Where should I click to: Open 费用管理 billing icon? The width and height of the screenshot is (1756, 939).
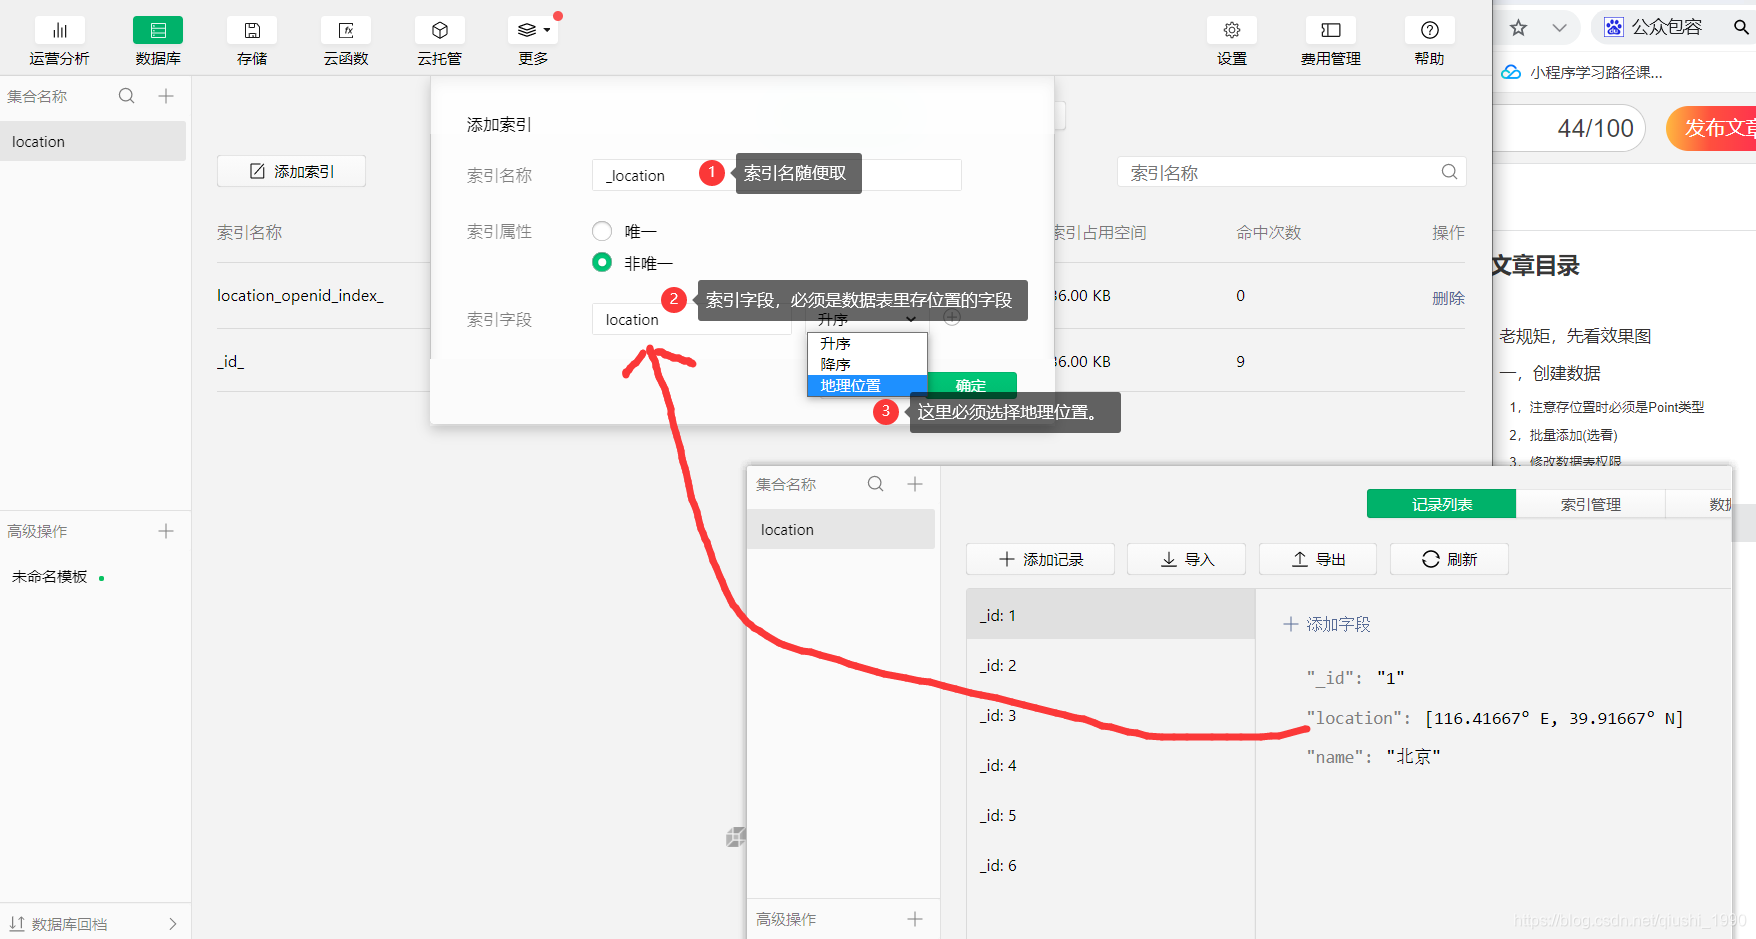[x=1331, y=30]
